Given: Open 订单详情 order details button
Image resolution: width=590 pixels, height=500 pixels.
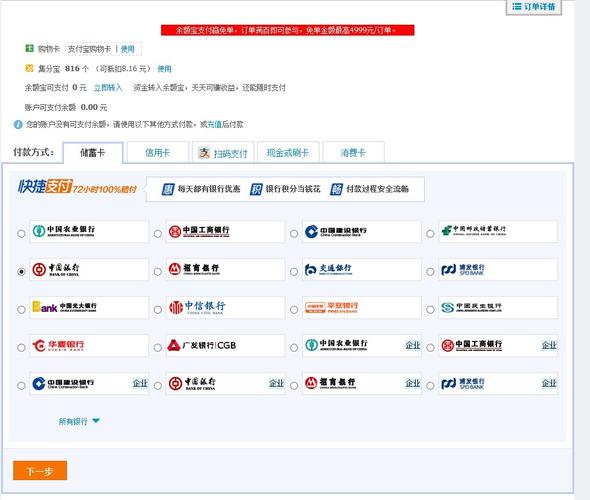Looking at the screenshot, I should (534, 7).
